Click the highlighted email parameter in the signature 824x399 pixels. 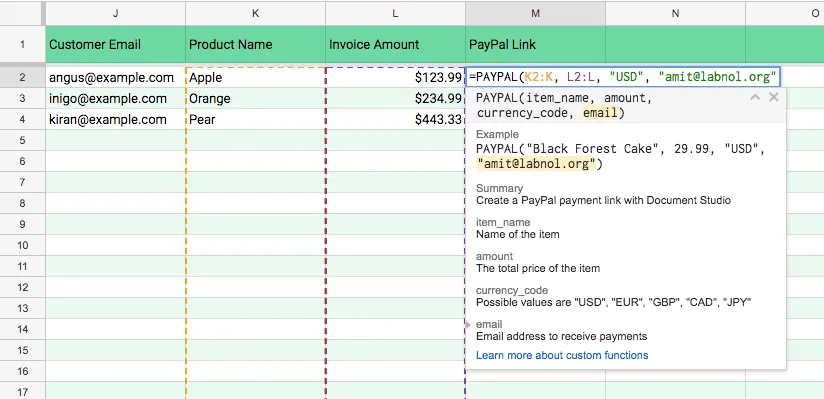599,113
